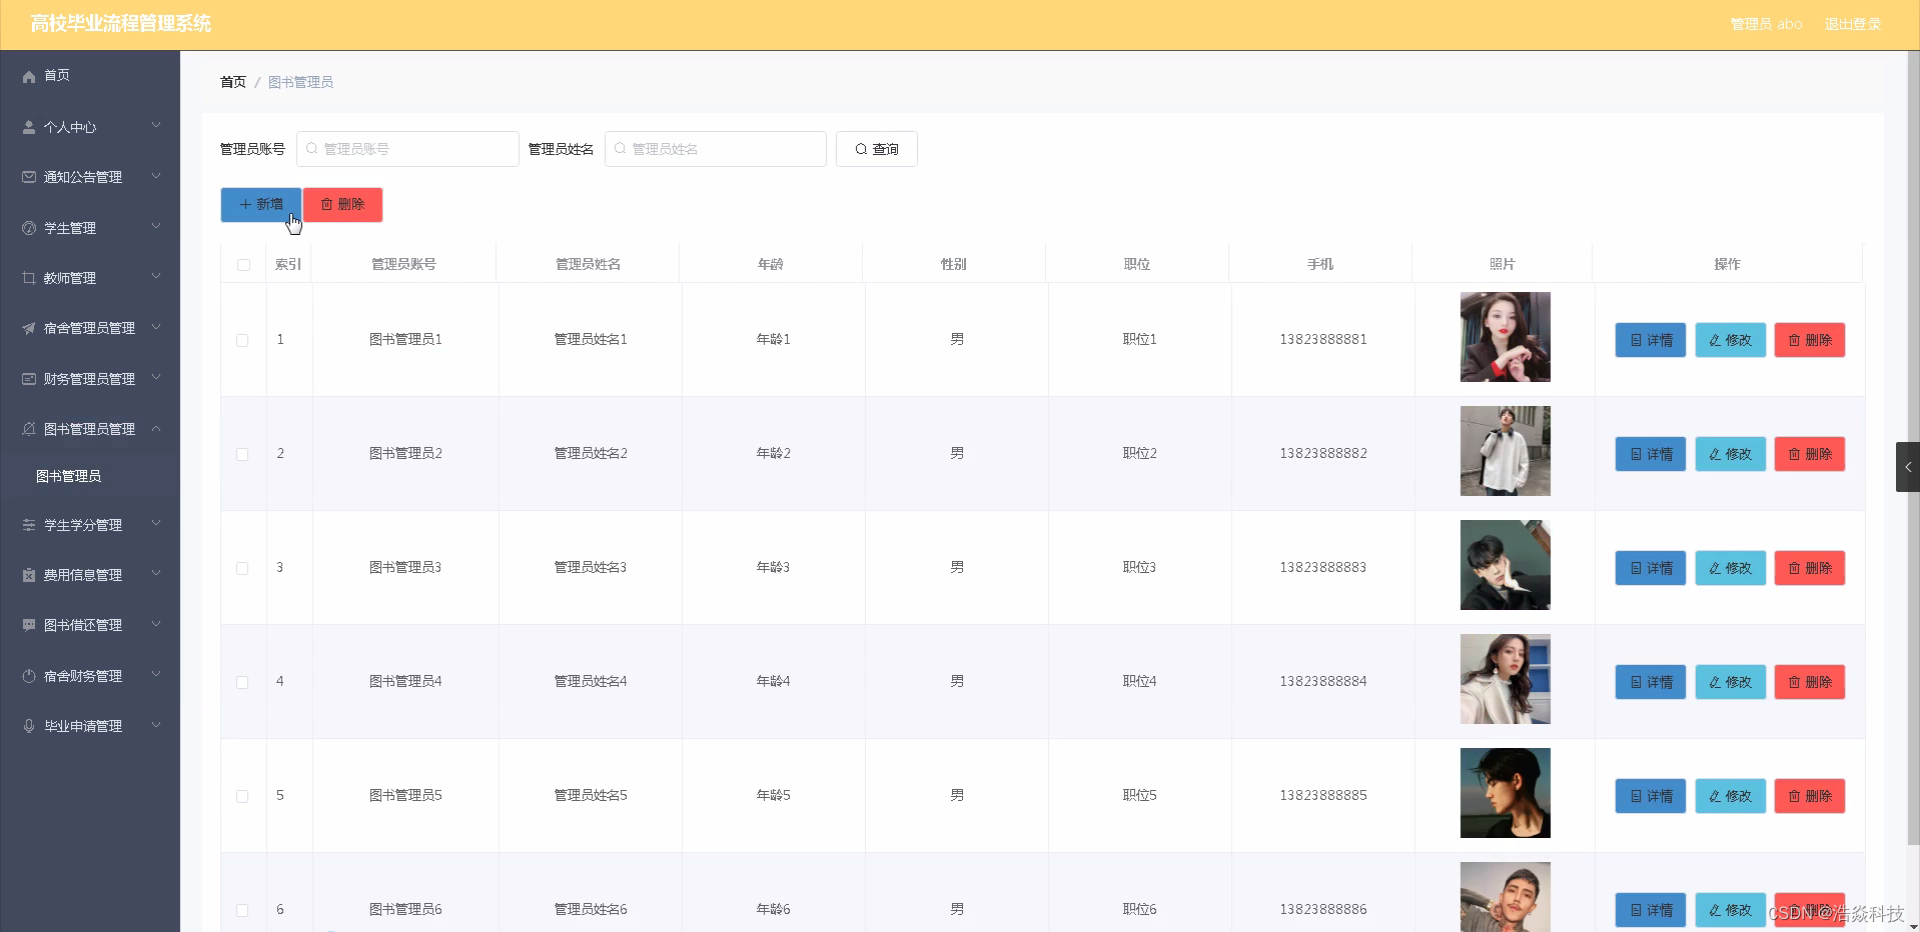
Task: Click 详情 button for 图书管理员1
Action: coord(1650,340)
